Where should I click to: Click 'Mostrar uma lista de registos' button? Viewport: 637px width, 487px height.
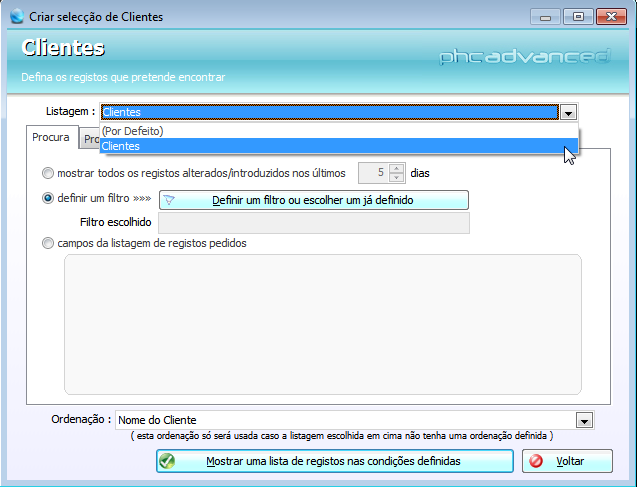(x=335, y=461)
